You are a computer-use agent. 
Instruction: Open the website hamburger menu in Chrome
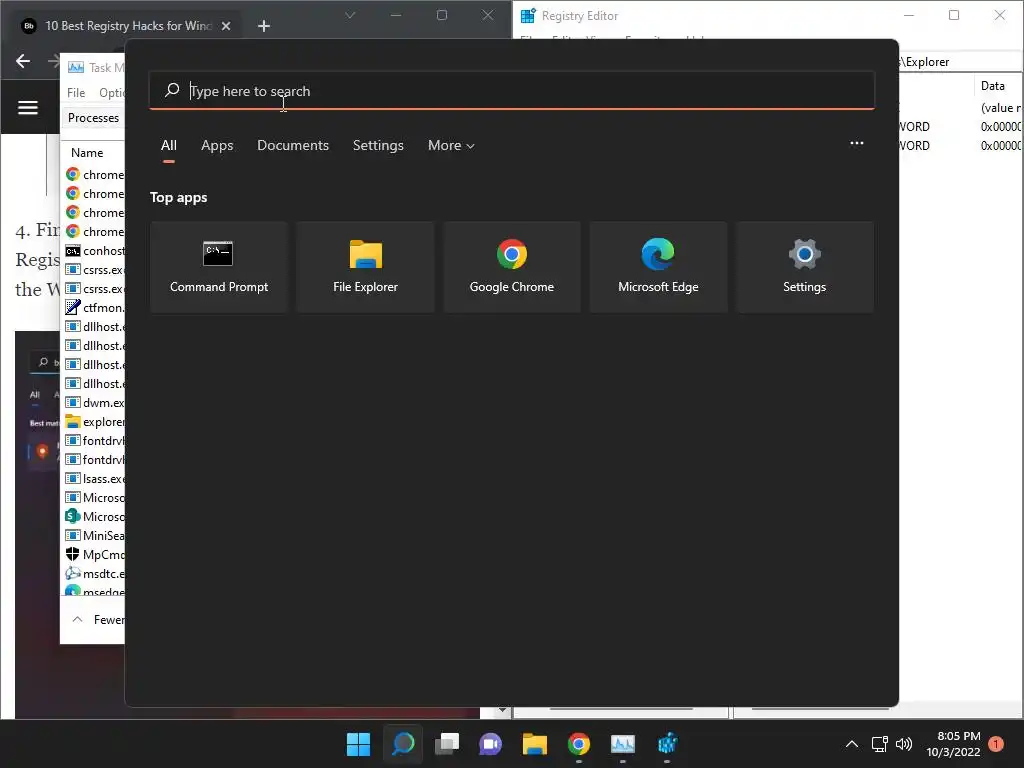click(27, 107)
